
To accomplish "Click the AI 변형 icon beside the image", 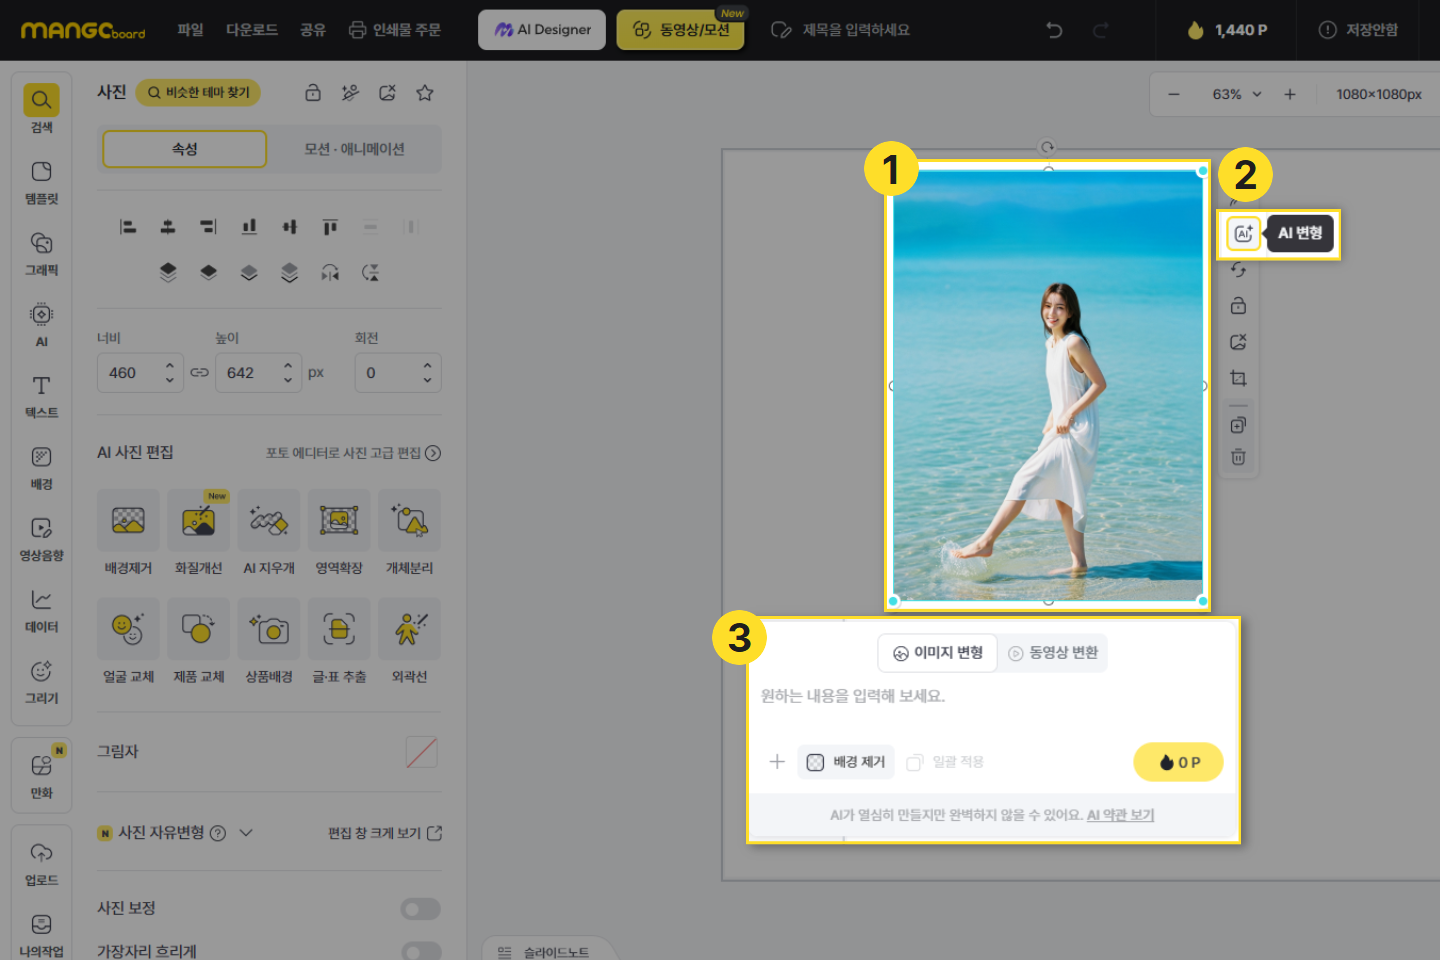I will point(1243,233).
